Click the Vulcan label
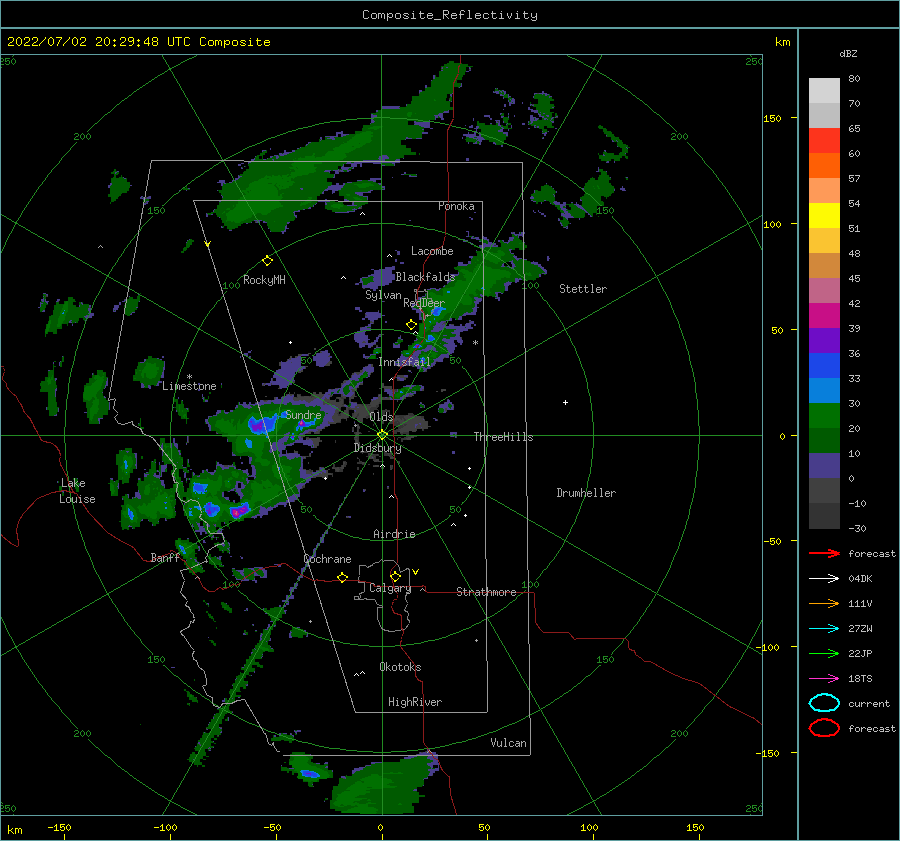900x841 pixels. pos(508,743)
